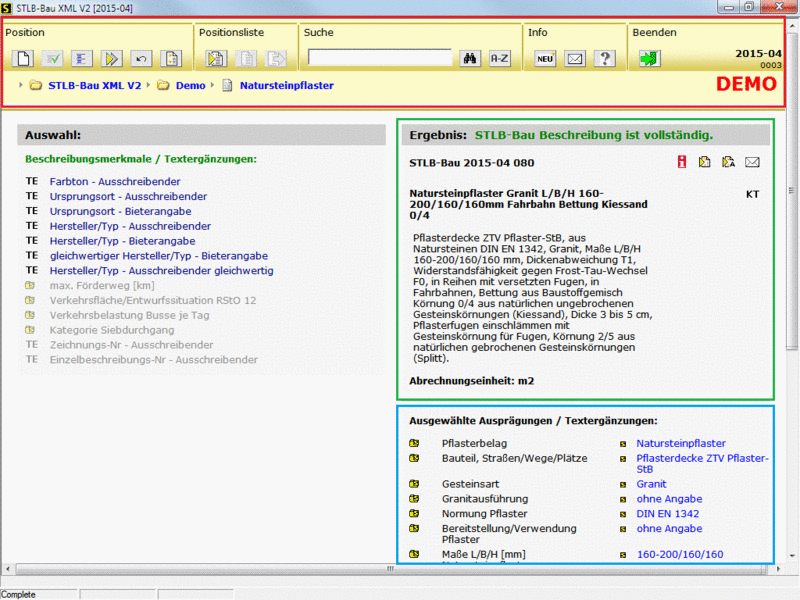Click the STLB-Bau 2015-04 080 heading
The image size is (800, 600).
click(x=471, y=163)
